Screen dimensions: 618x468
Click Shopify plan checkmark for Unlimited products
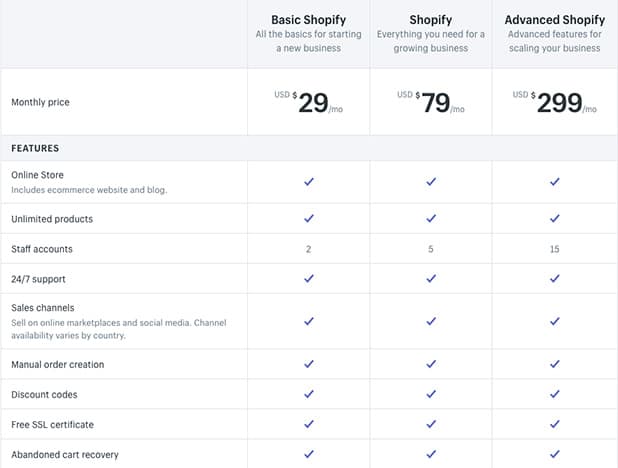coord(431,218)
